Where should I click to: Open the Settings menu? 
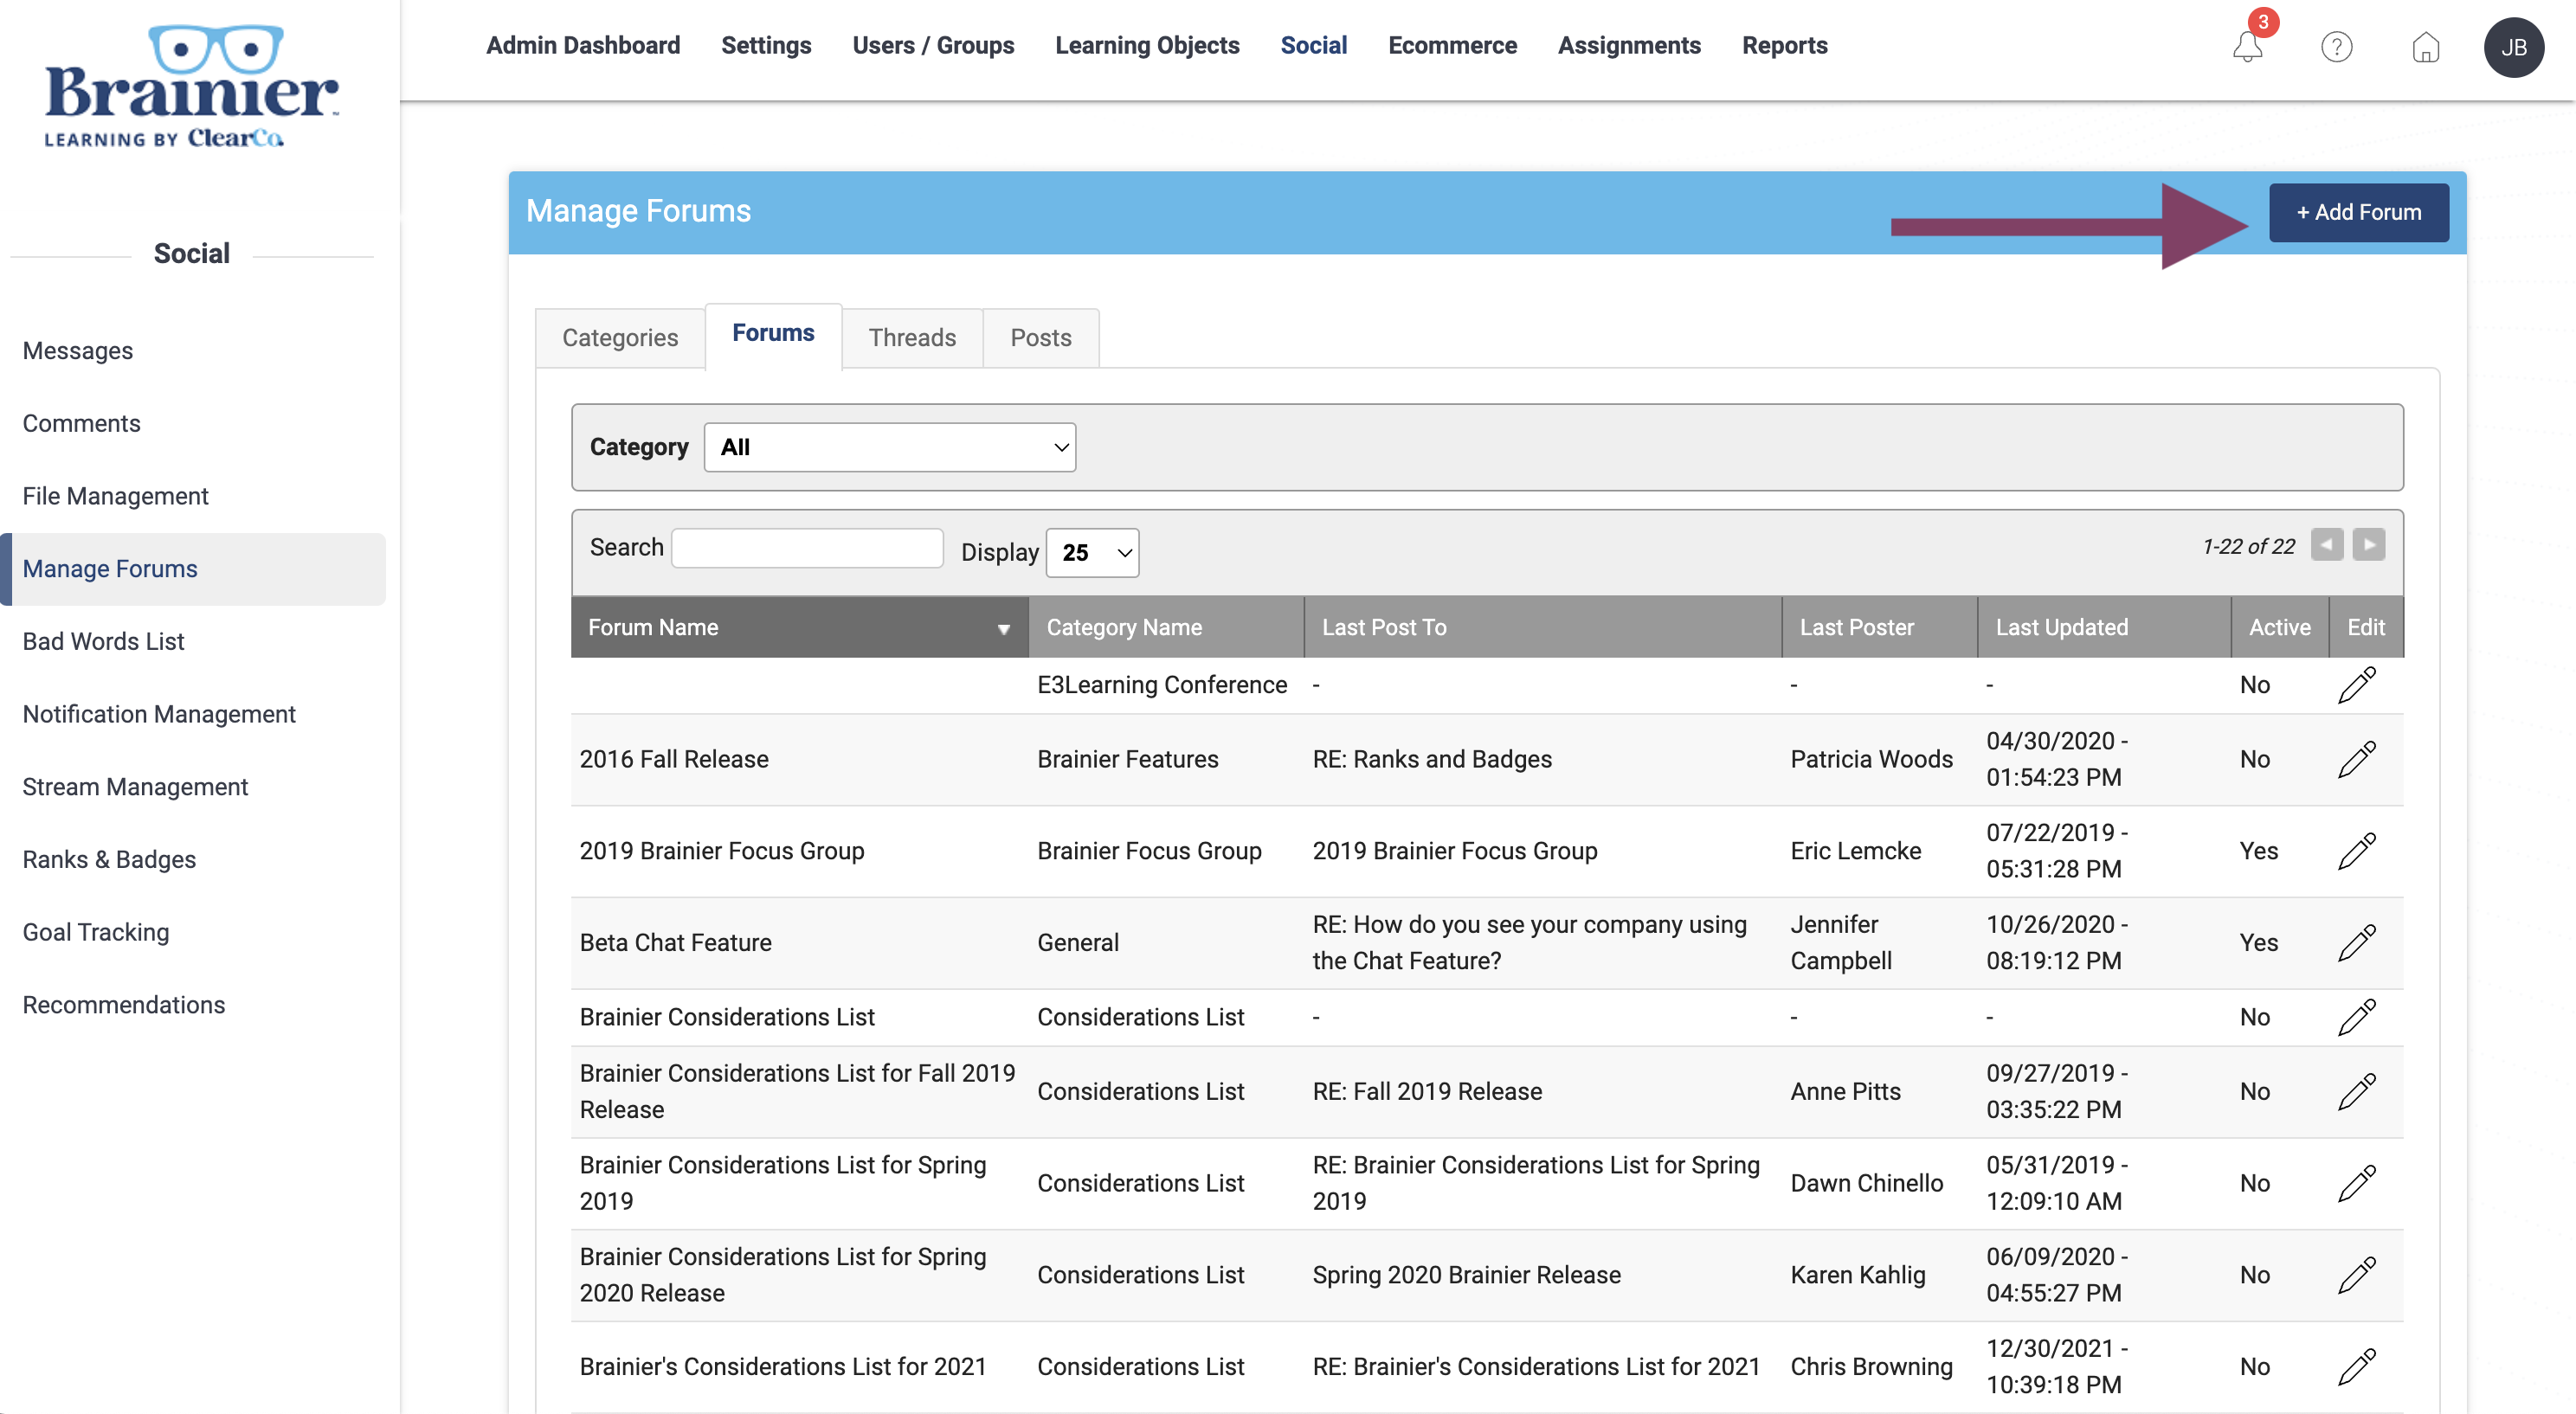[x=766, y=46]
